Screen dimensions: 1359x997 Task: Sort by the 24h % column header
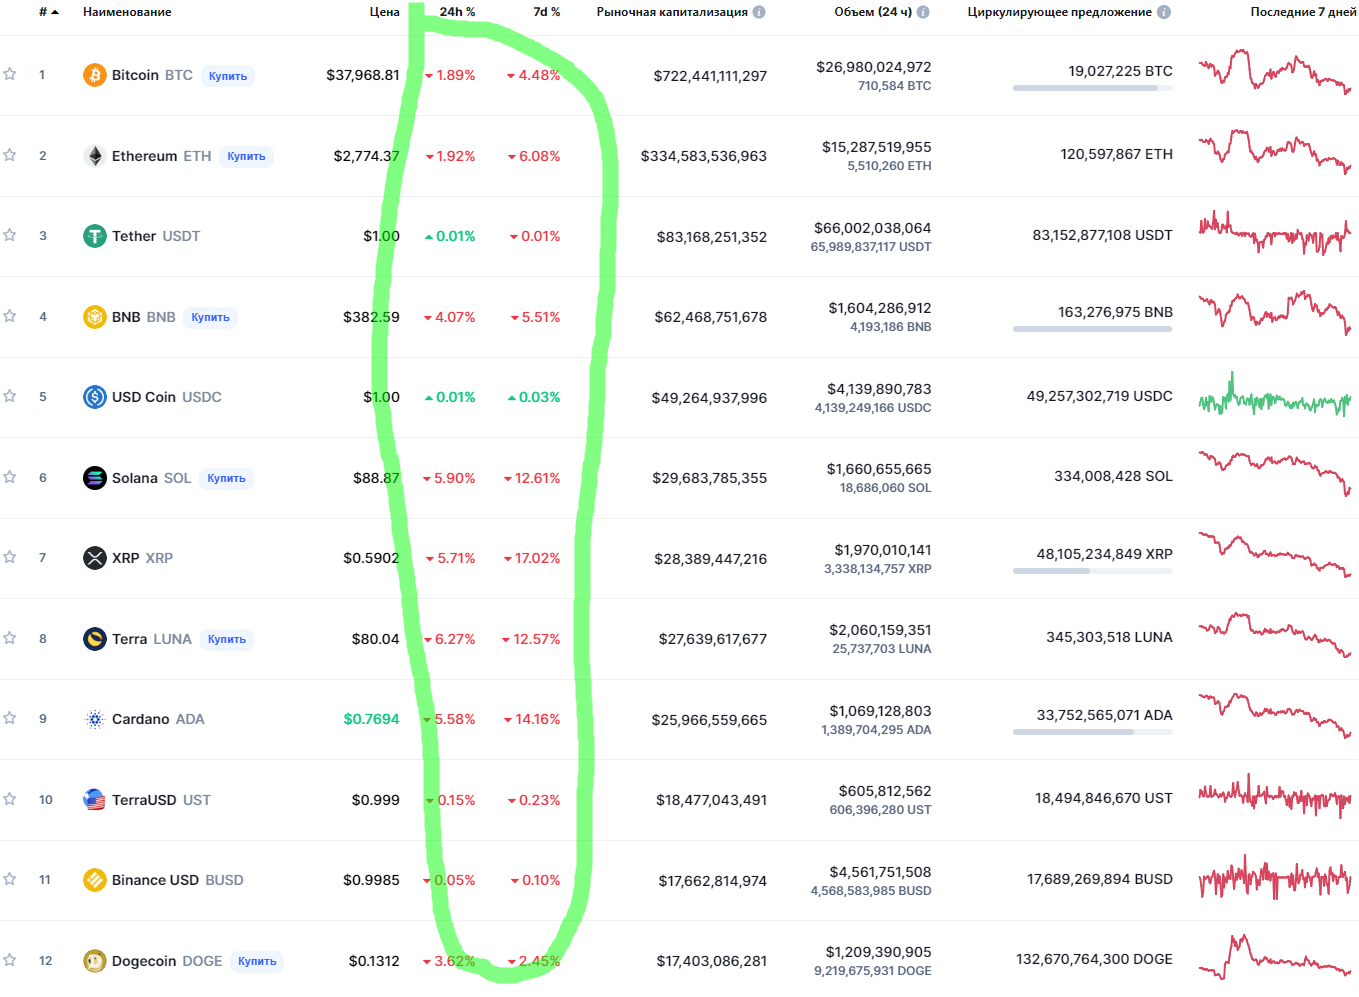(x=457, y=12)
